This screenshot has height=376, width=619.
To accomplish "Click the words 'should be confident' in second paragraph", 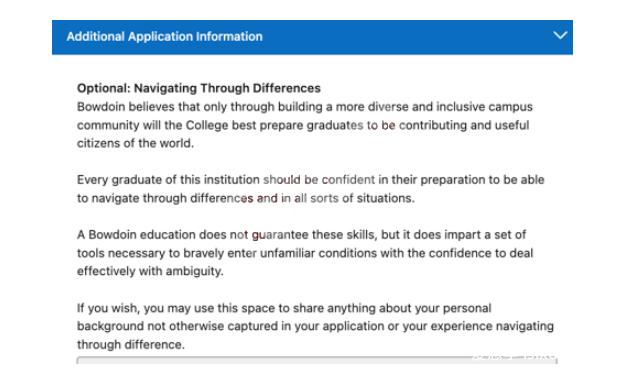I will pyautogui.click(x=319, y=180).
